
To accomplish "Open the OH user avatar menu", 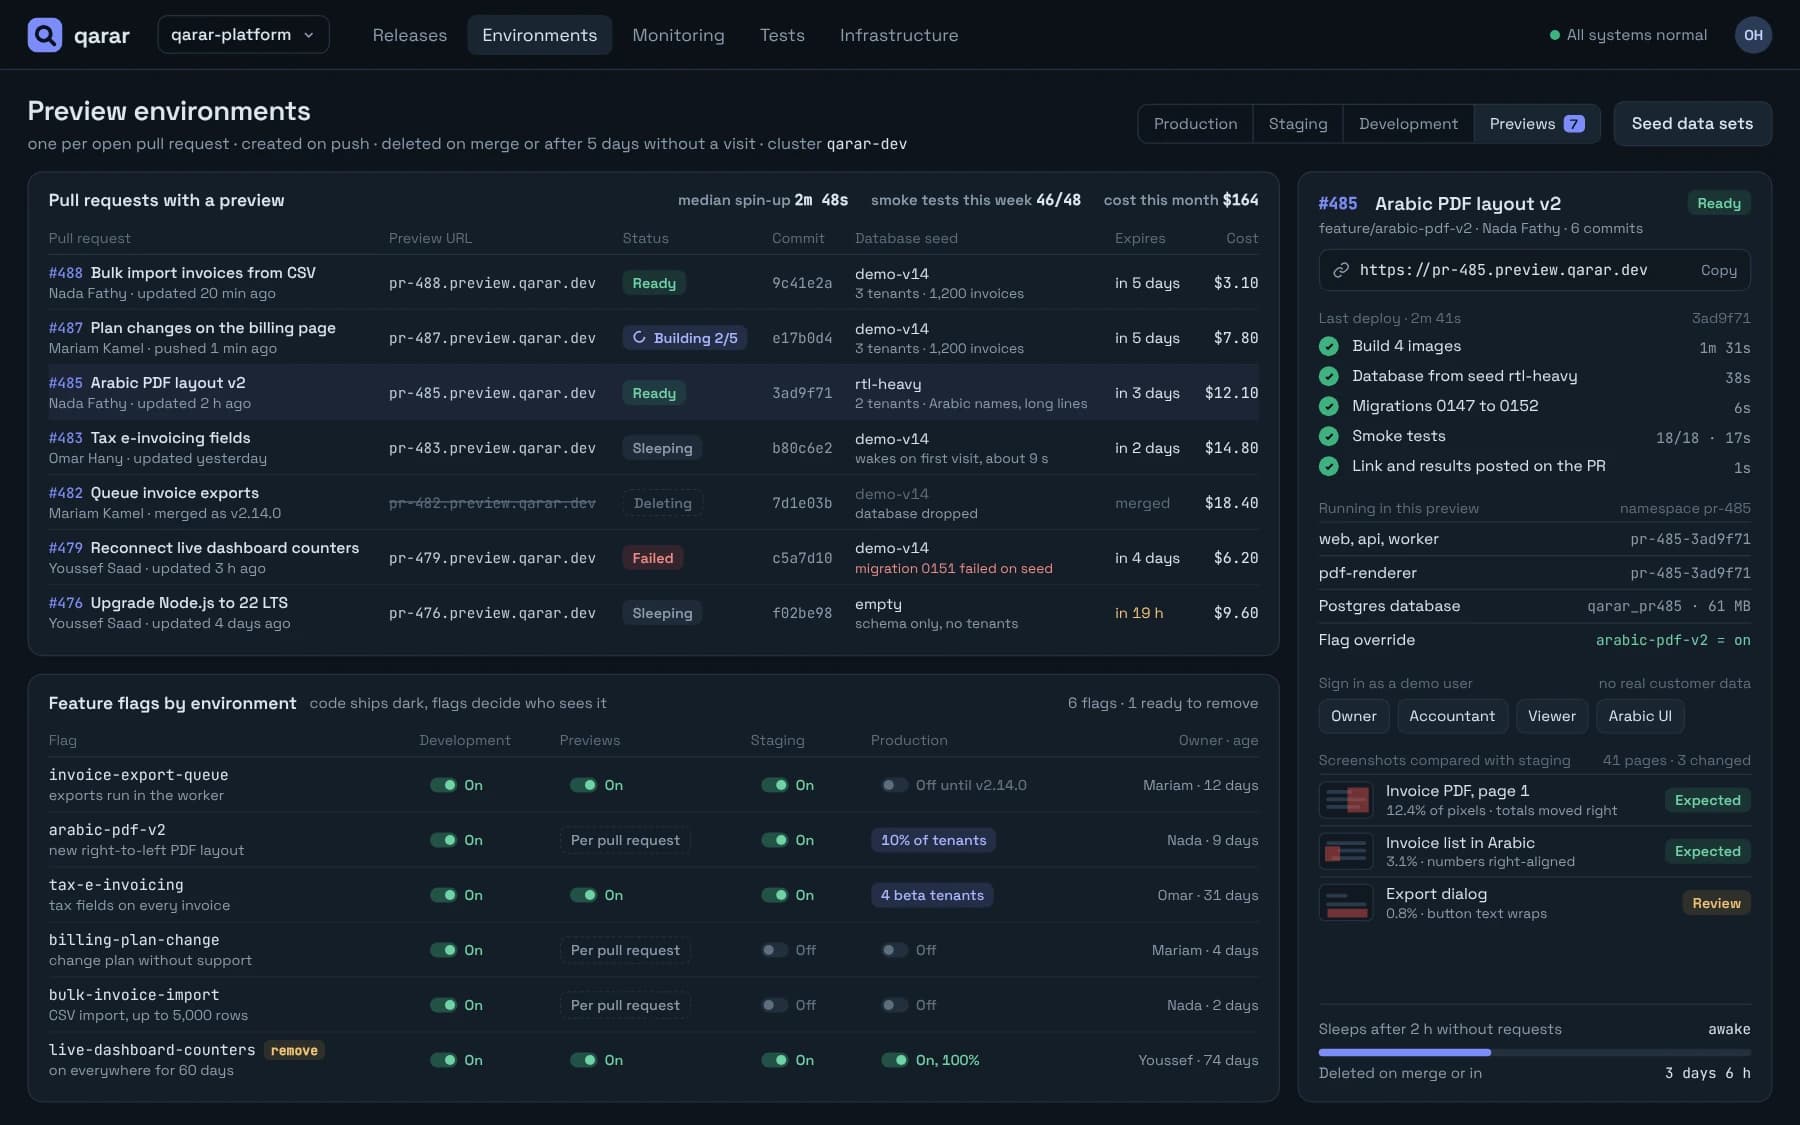I will point(1753,35).
